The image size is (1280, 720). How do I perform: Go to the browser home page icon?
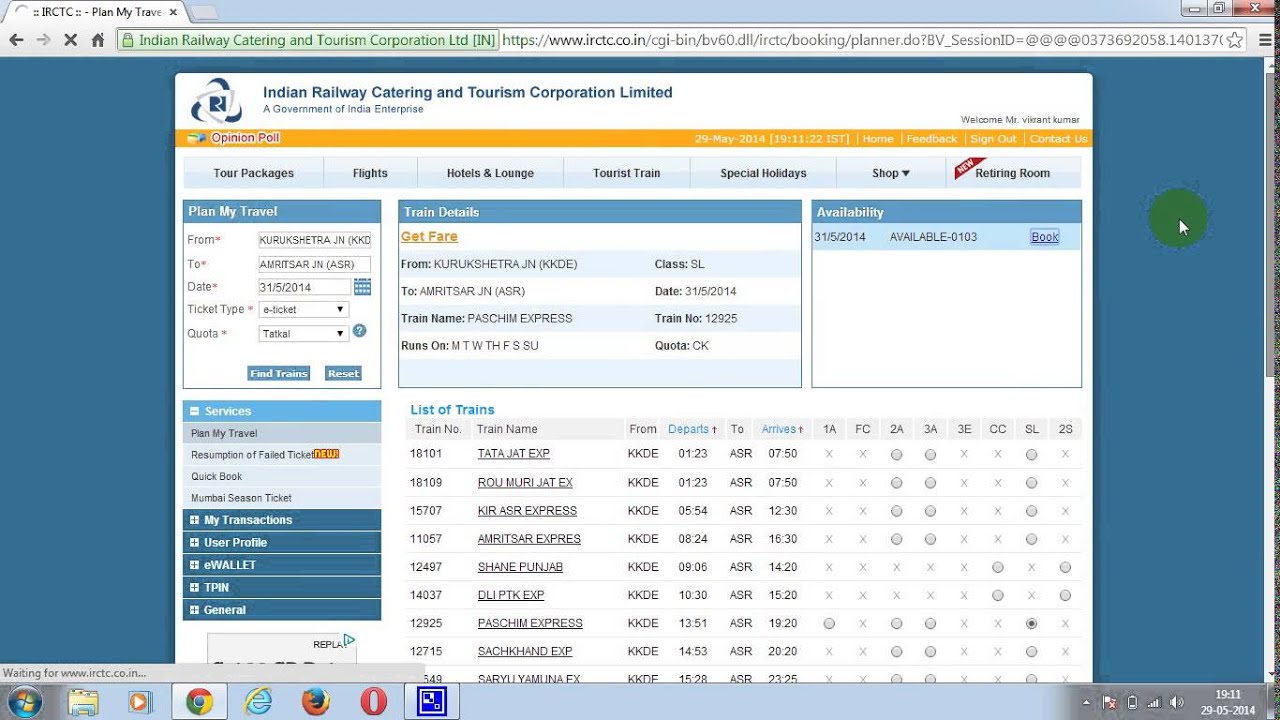[97, 40]
